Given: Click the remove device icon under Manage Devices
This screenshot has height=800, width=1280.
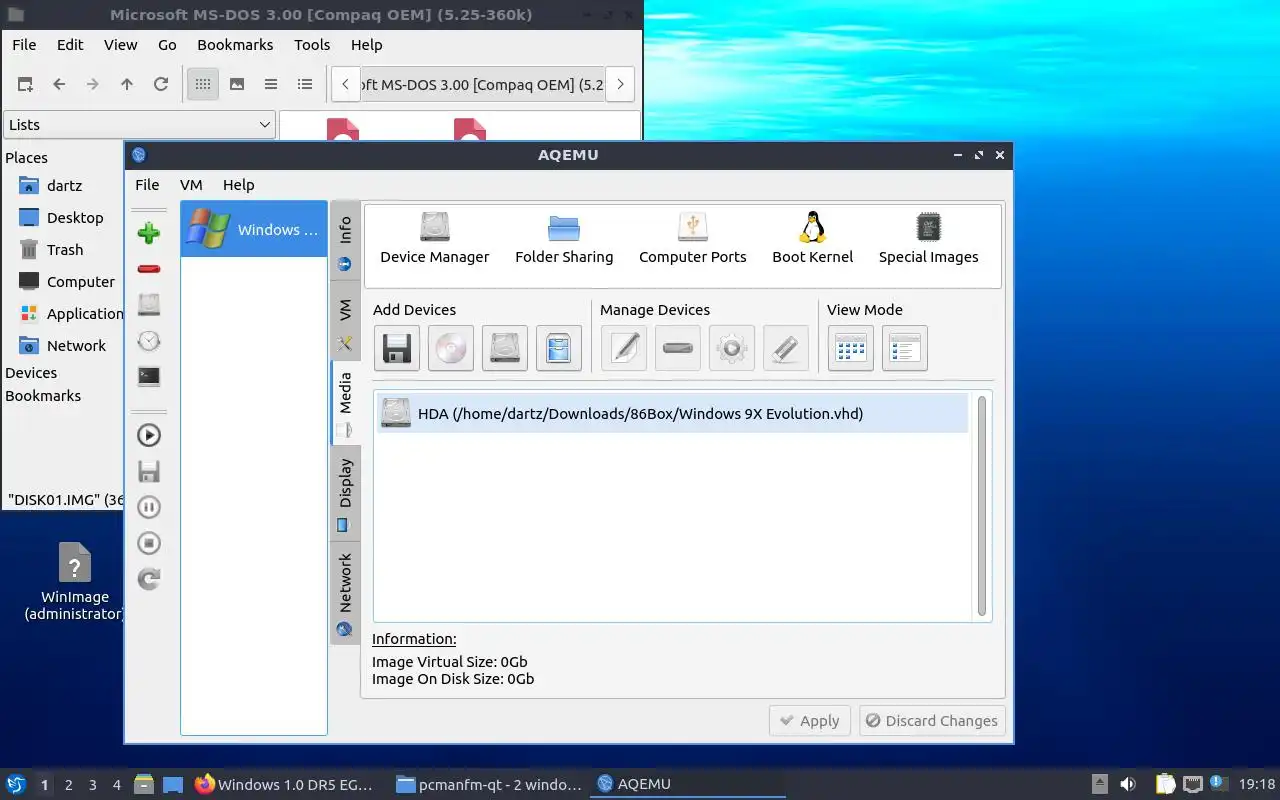Looking at the screenshot, I should 678,349.
